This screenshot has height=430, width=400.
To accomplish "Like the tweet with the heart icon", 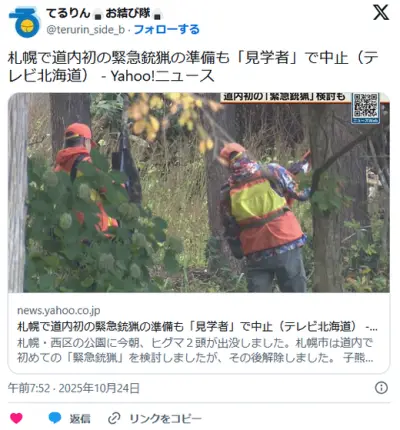I will click(x=16, y=418).
